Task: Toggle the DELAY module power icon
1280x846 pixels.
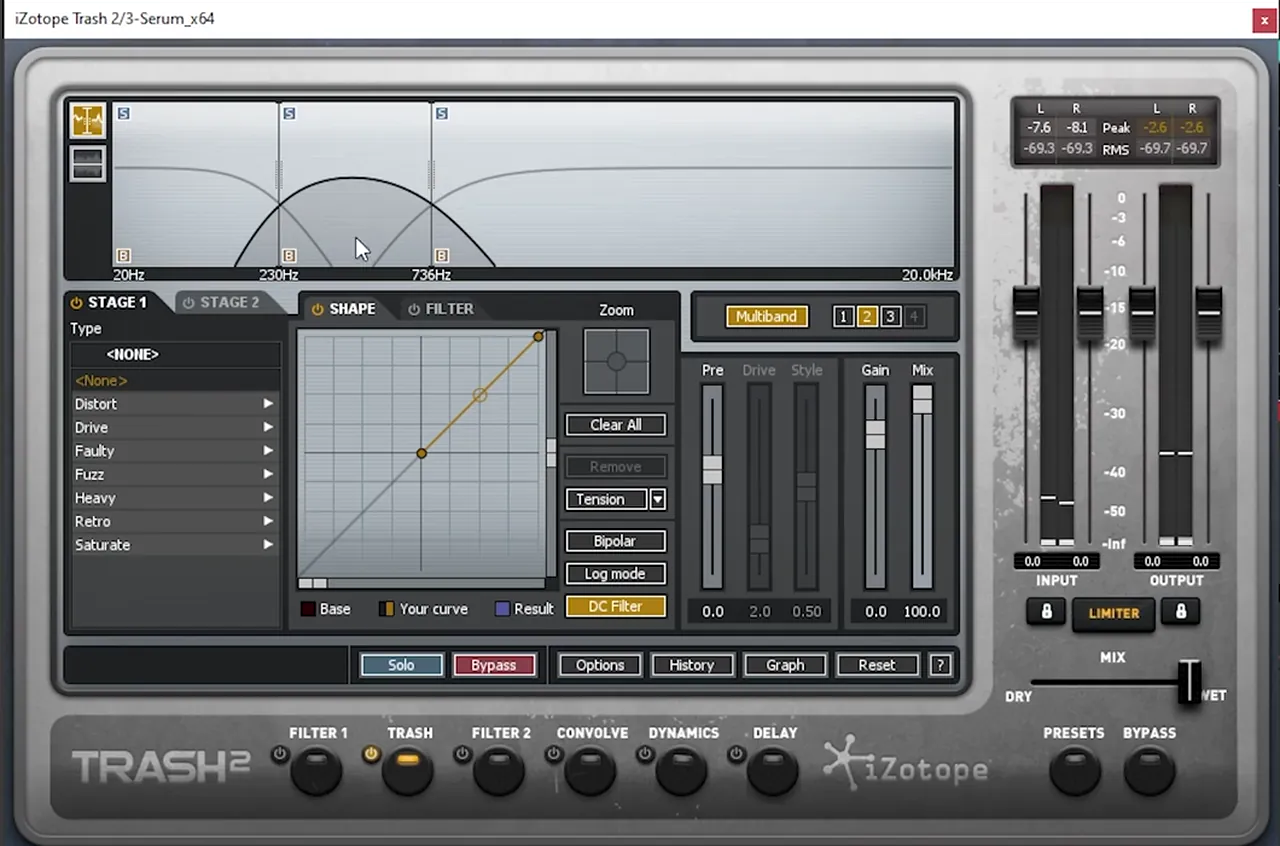Action: (738, 754)
